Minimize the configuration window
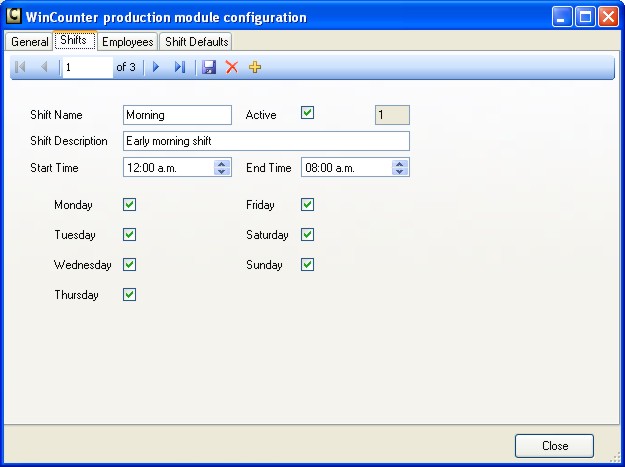The width and height of the screenshot is (625, 467). pos(562,17)
